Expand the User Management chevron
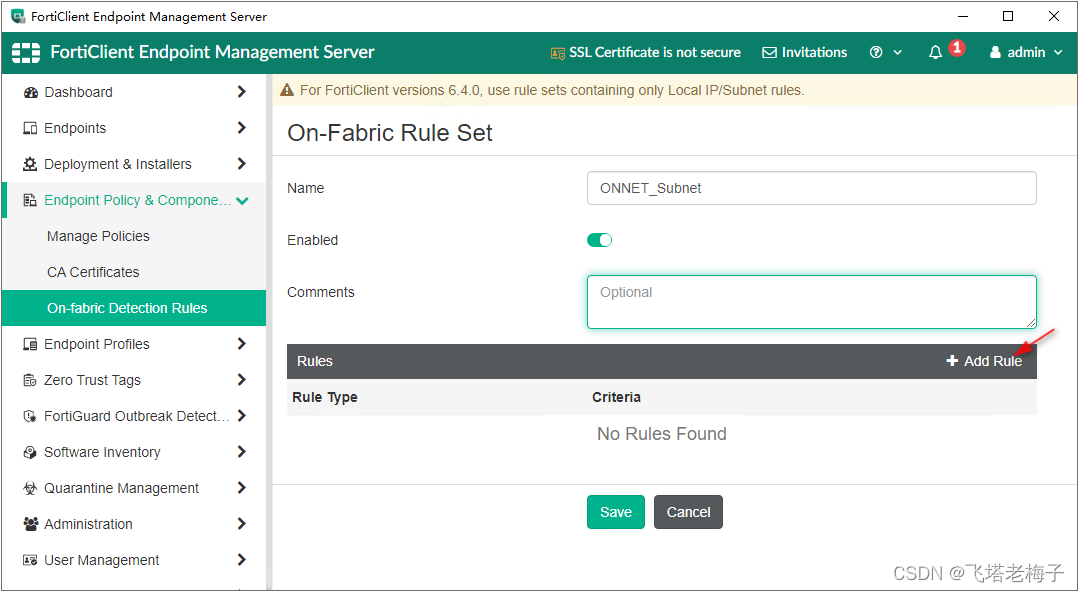This screenshot has height=592, width=1079. click(242, 560)
